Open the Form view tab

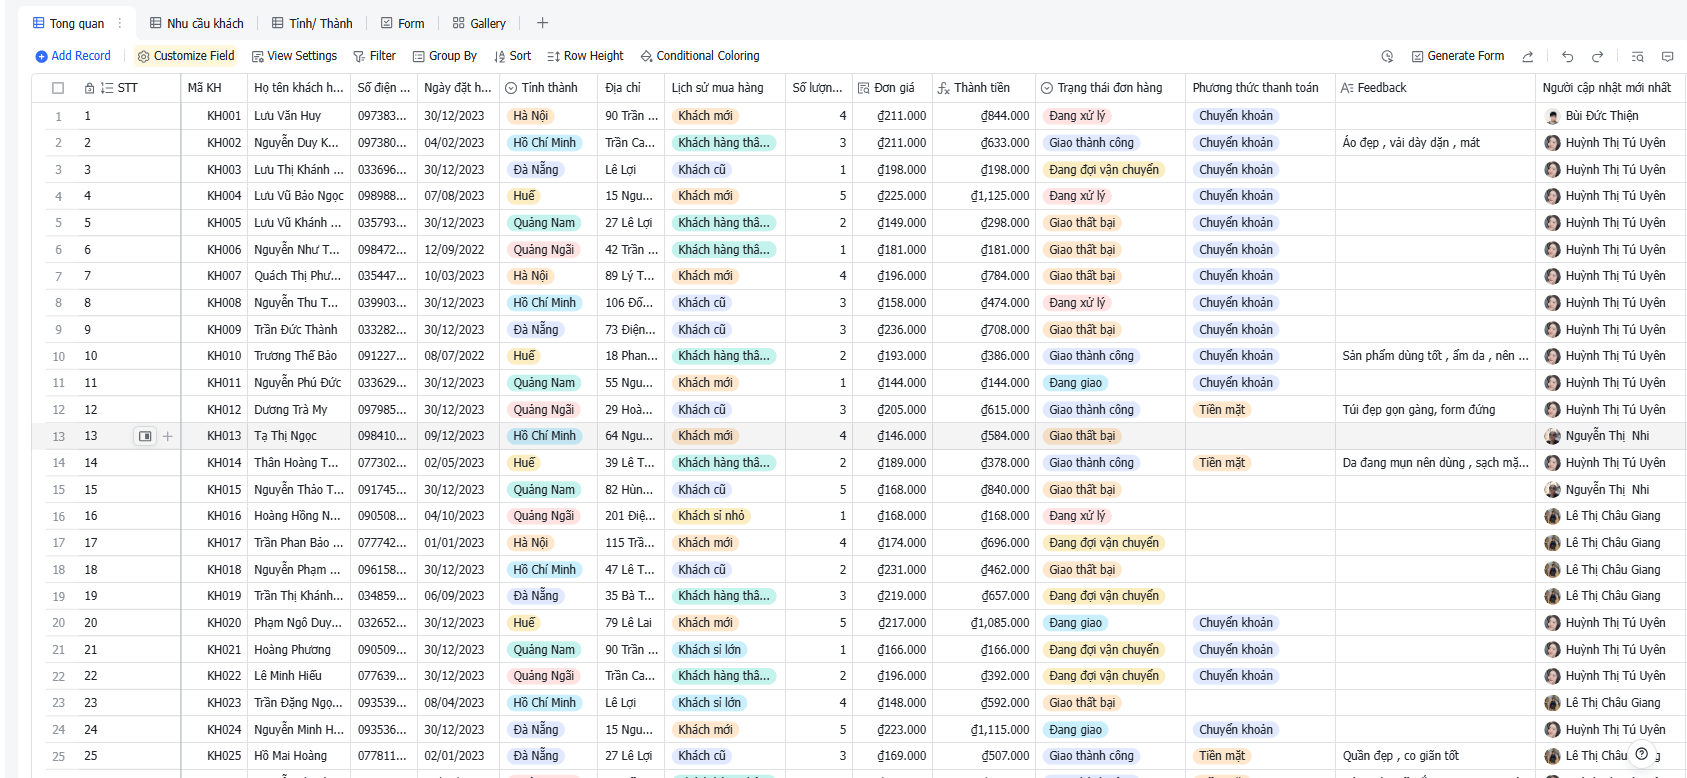402,23
